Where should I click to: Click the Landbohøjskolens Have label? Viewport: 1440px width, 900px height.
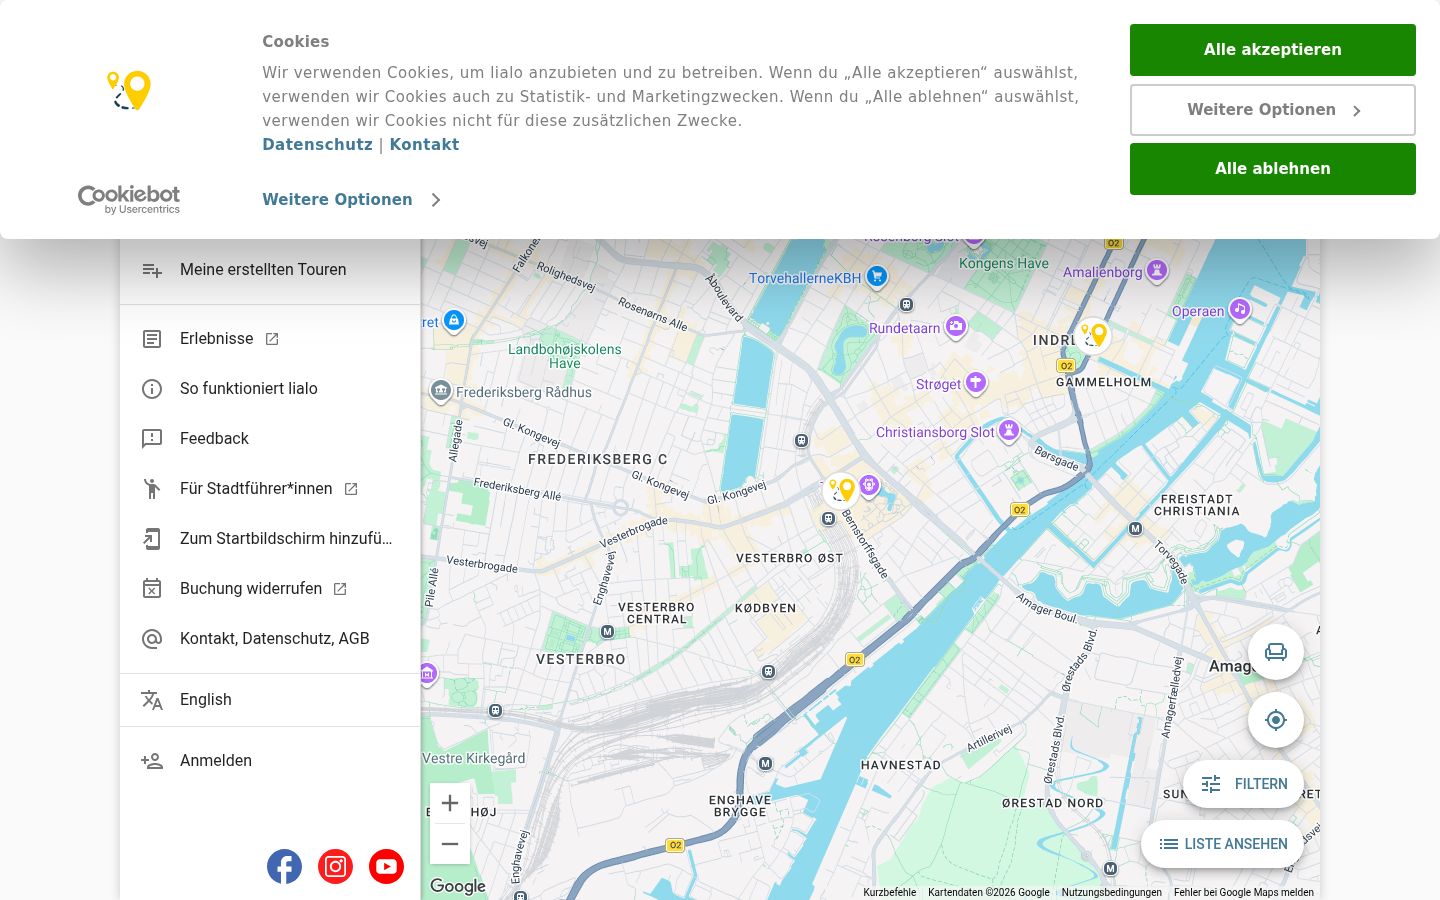[565, 356]
